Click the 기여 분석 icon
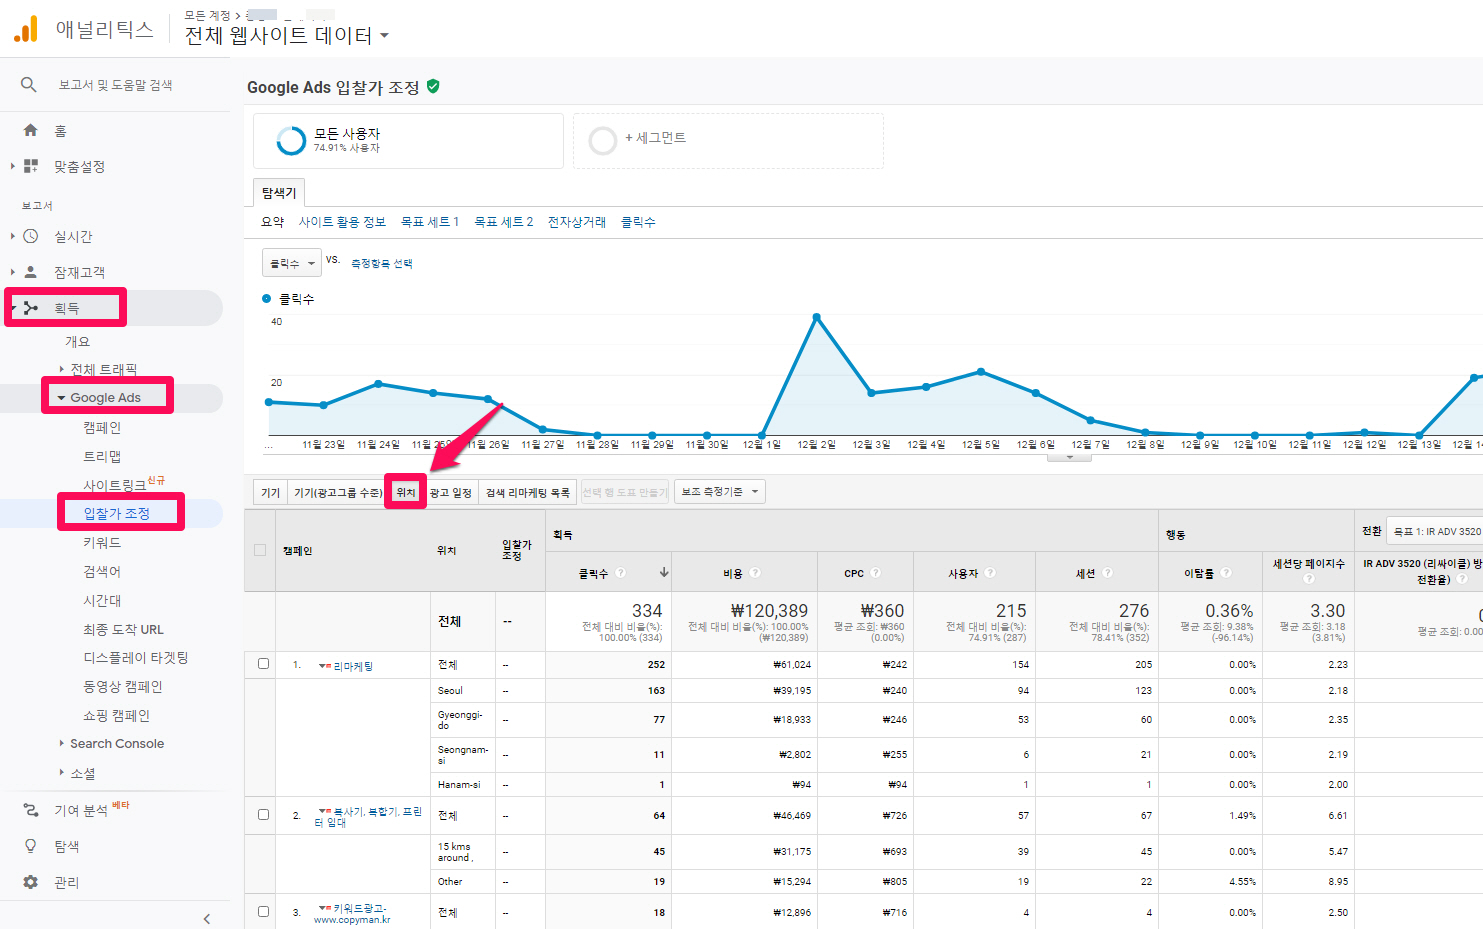This screenshot has width=1483, height=929. coord(31,810)
